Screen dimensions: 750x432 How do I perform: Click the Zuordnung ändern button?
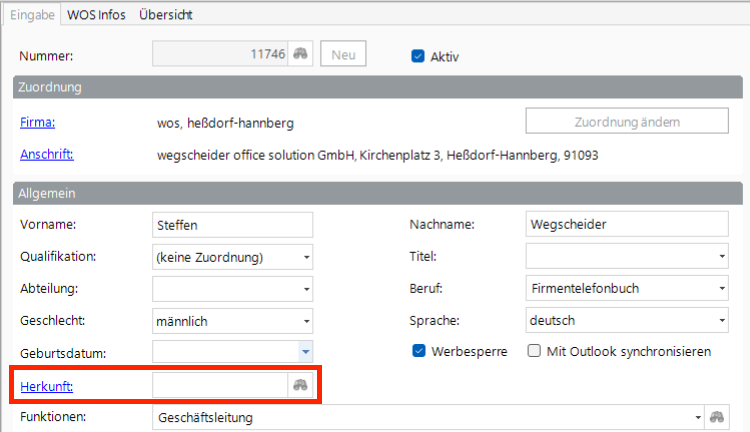[x=627, y=122]
